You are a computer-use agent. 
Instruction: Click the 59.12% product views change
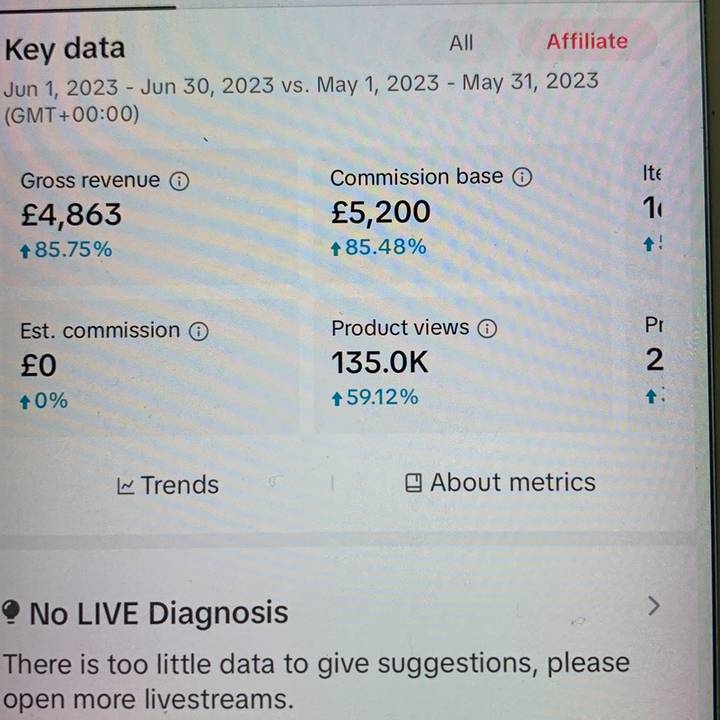[x=382, y=398]
